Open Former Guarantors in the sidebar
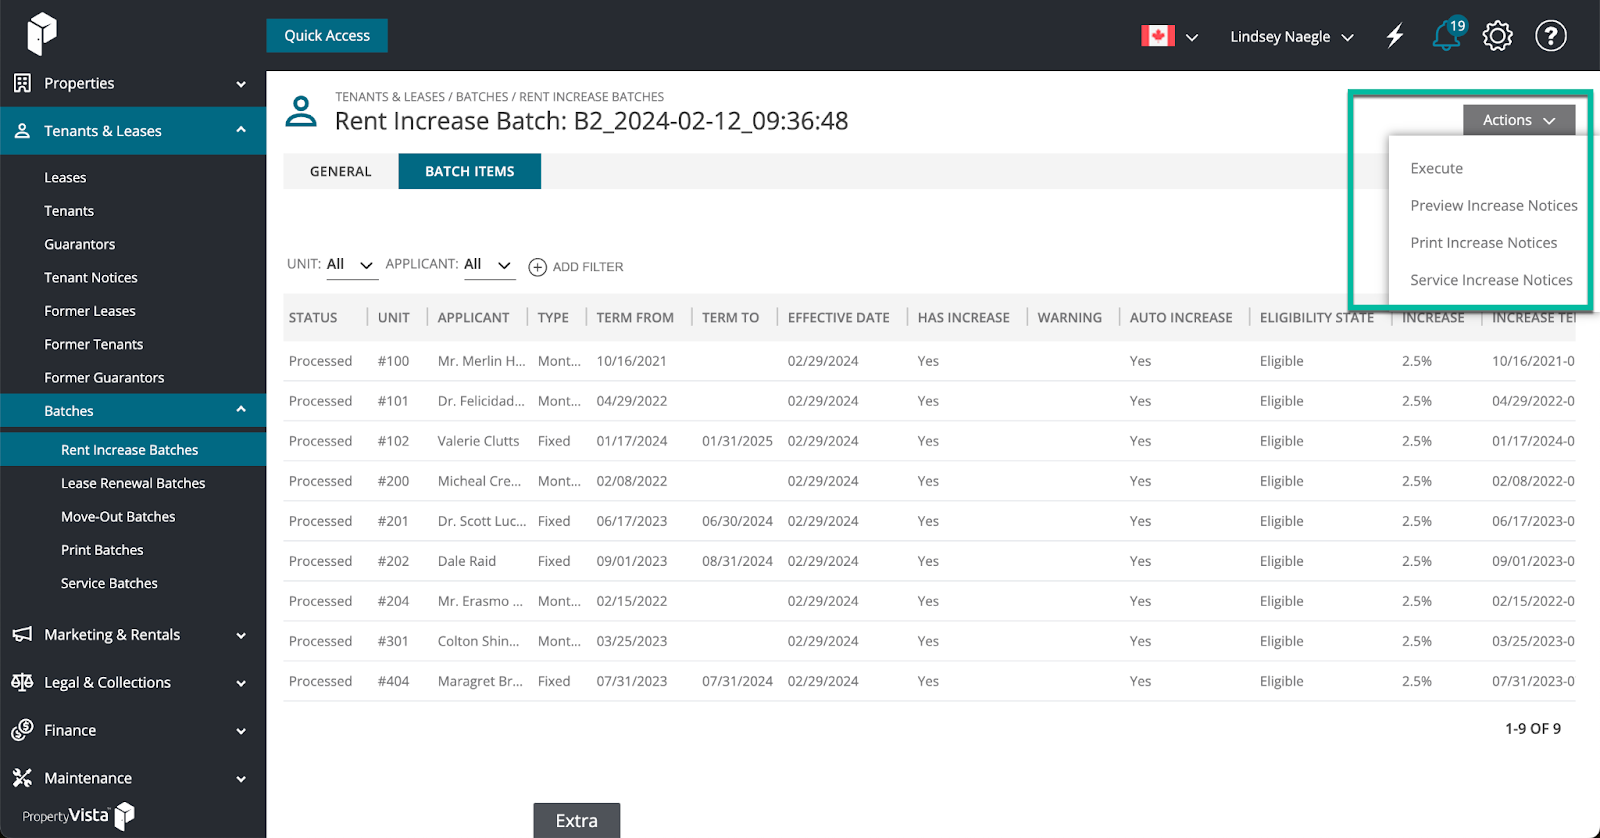The height and width of the screenshot is (838, 1600). tap(104, 378)
